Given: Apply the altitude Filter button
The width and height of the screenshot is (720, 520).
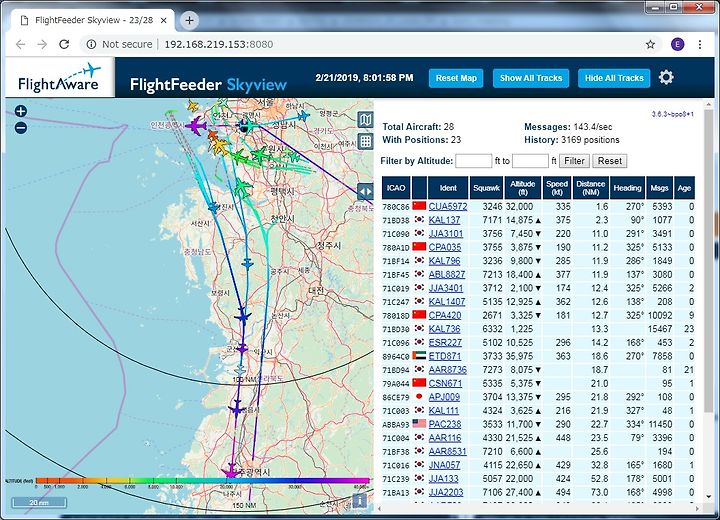Looking at the screenshot, I should tap(574, 161).
